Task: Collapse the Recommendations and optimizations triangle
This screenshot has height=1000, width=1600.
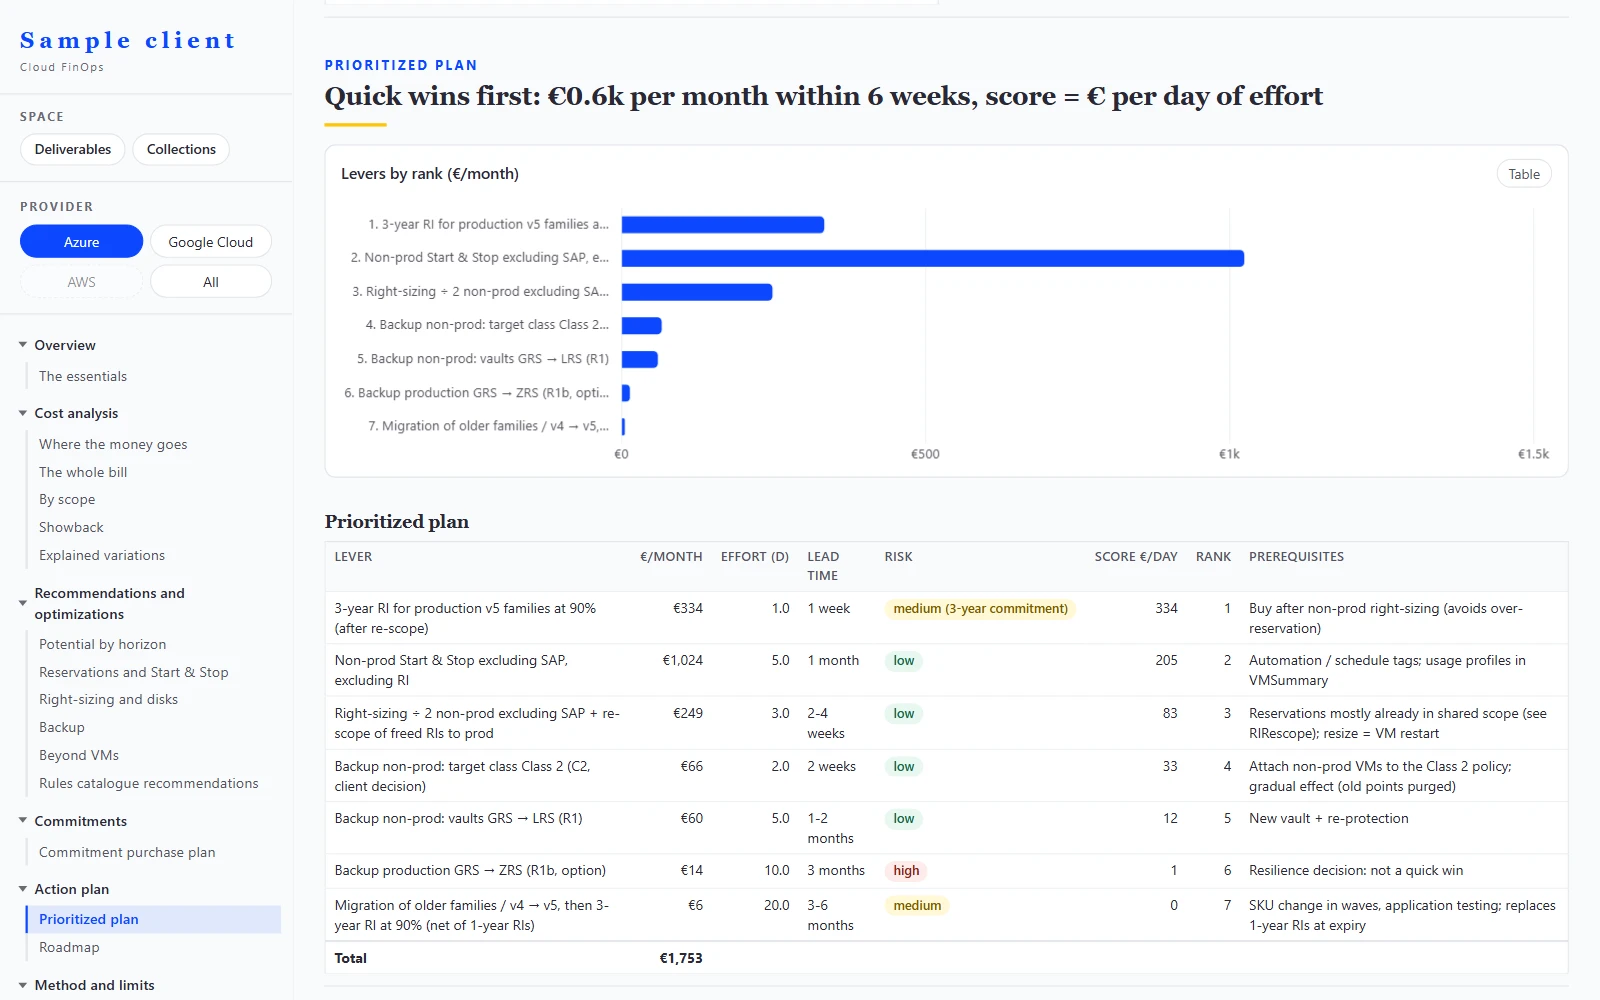Action: click(23, 603)
